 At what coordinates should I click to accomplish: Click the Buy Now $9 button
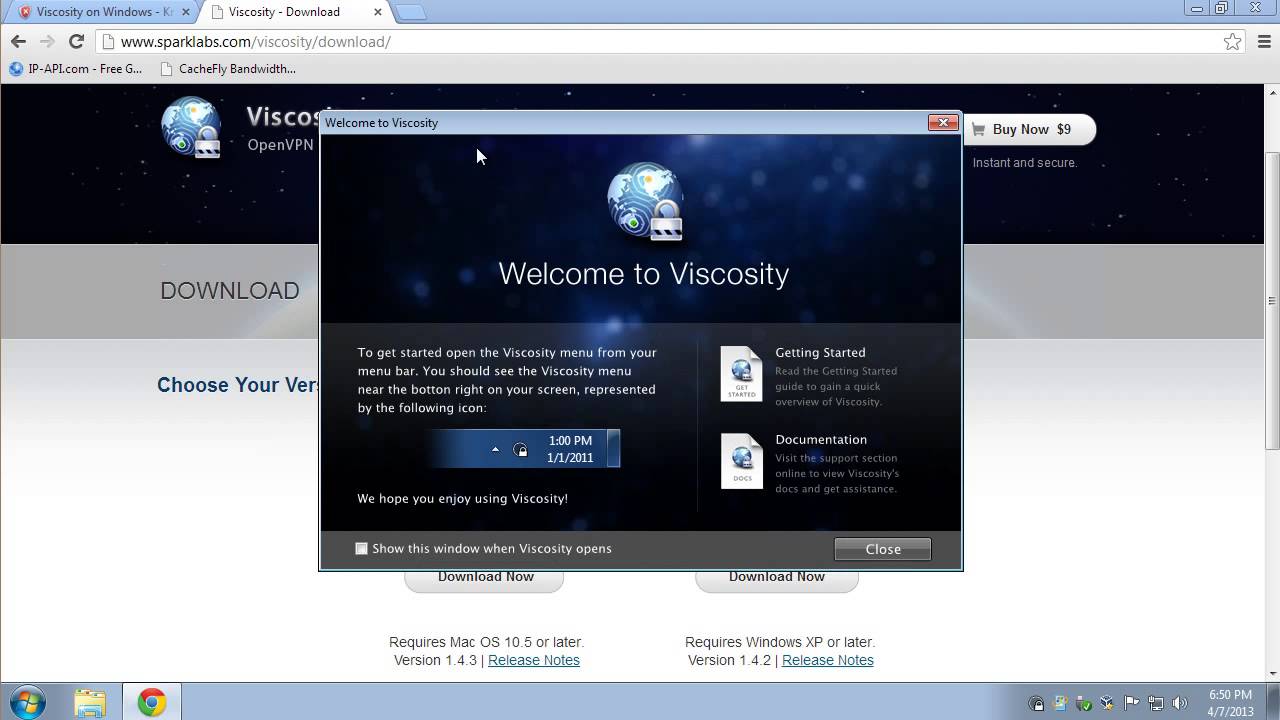click(x=1029, y=129)
